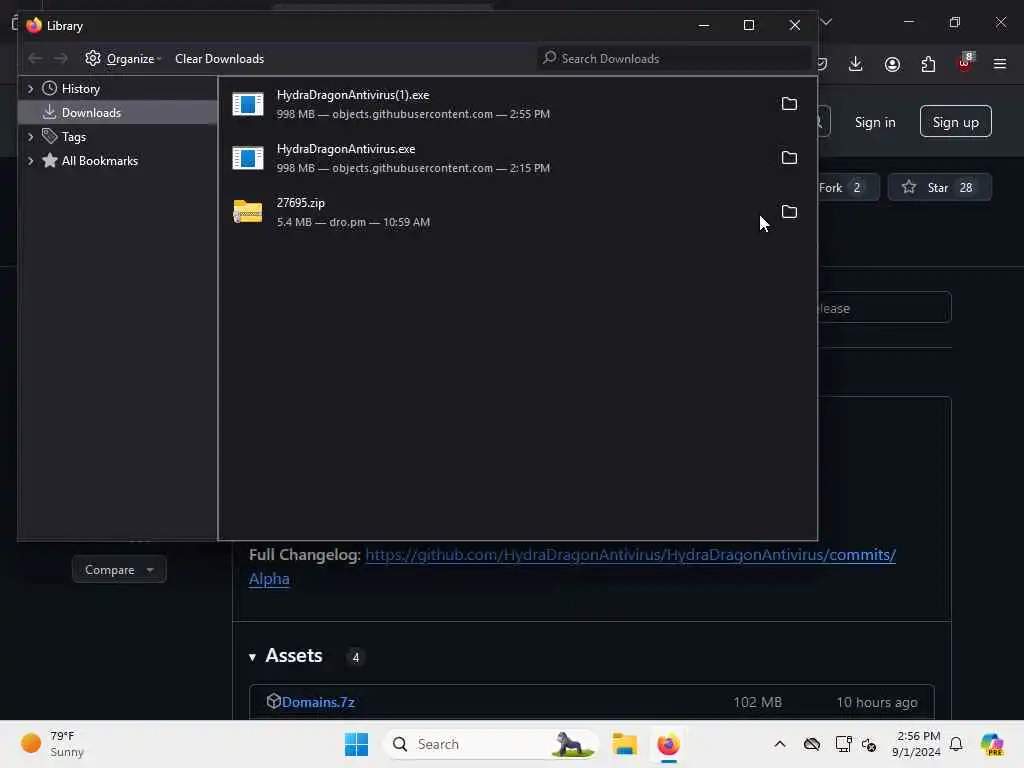Expand the All Bookmarks tree node
This screenshot has height=768, width=1024.
(30, 161)
